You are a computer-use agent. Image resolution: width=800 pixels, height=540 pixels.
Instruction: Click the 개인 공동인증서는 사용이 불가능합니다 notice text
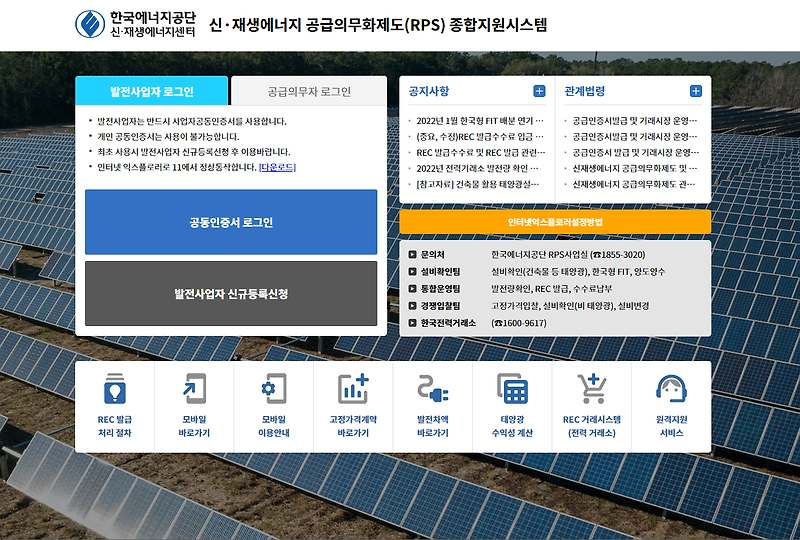(168, 136)
